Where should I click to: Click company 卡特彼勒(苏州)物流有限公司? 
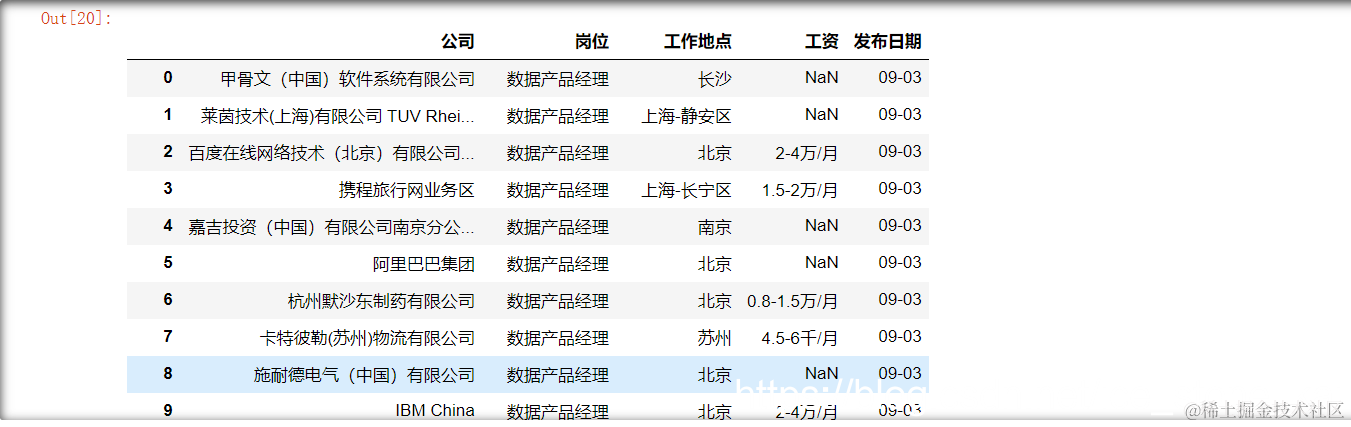pyautogui.click(x=367, y=338)
